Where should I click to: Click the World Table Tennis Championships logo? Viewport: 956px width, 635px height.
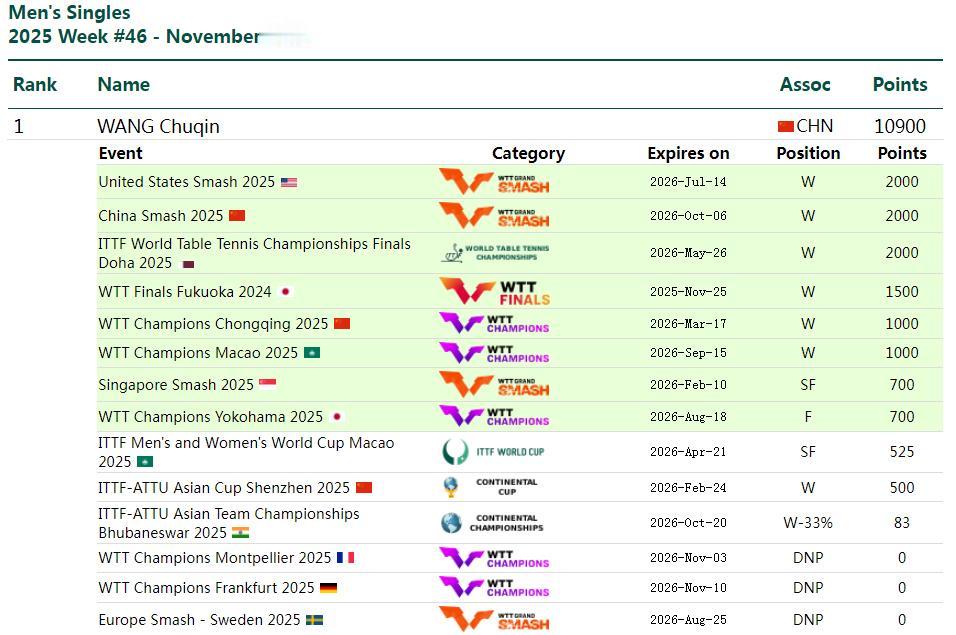coord(494,252)
